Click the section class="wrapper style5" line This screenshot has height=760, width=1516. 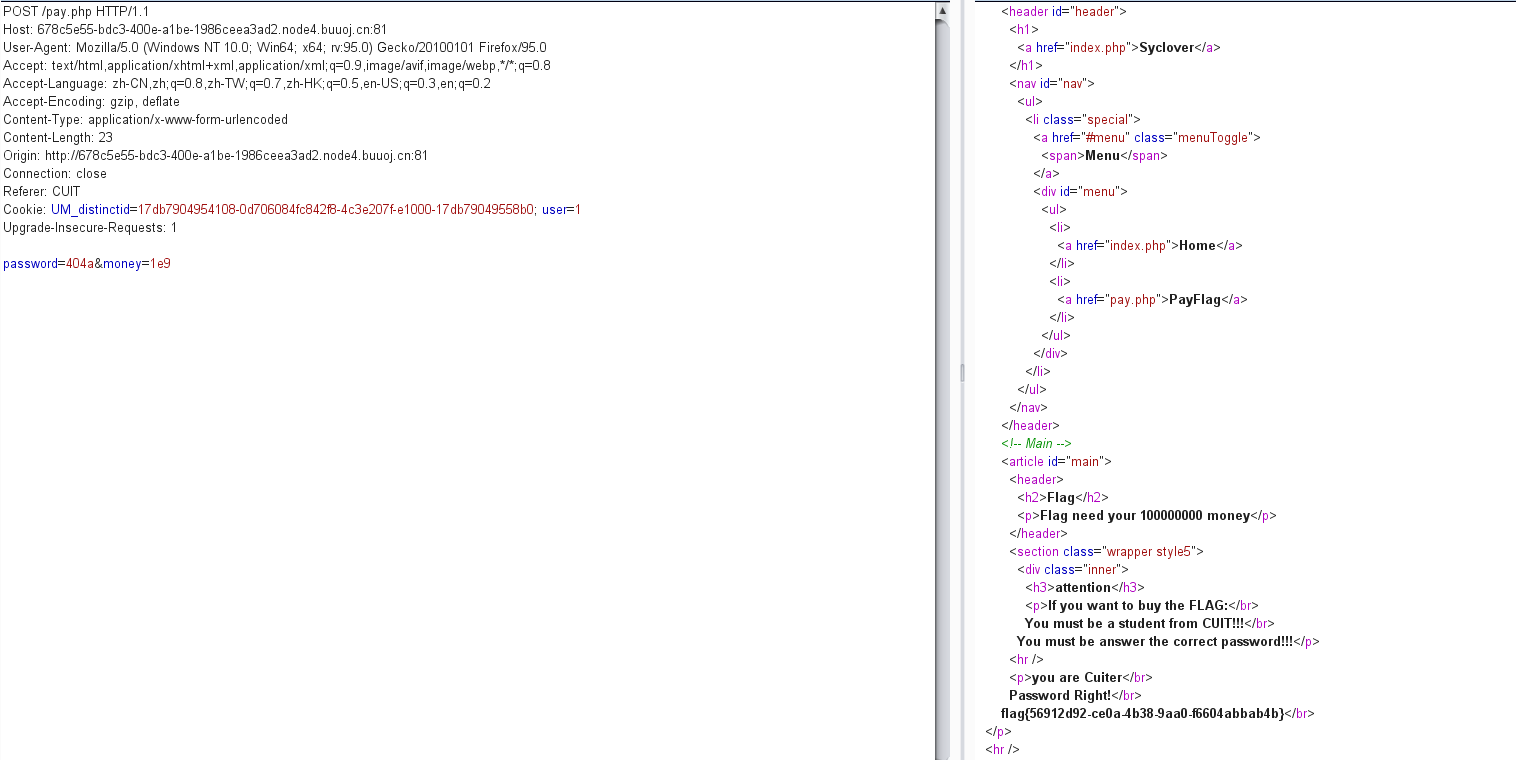click(1106, 552)
